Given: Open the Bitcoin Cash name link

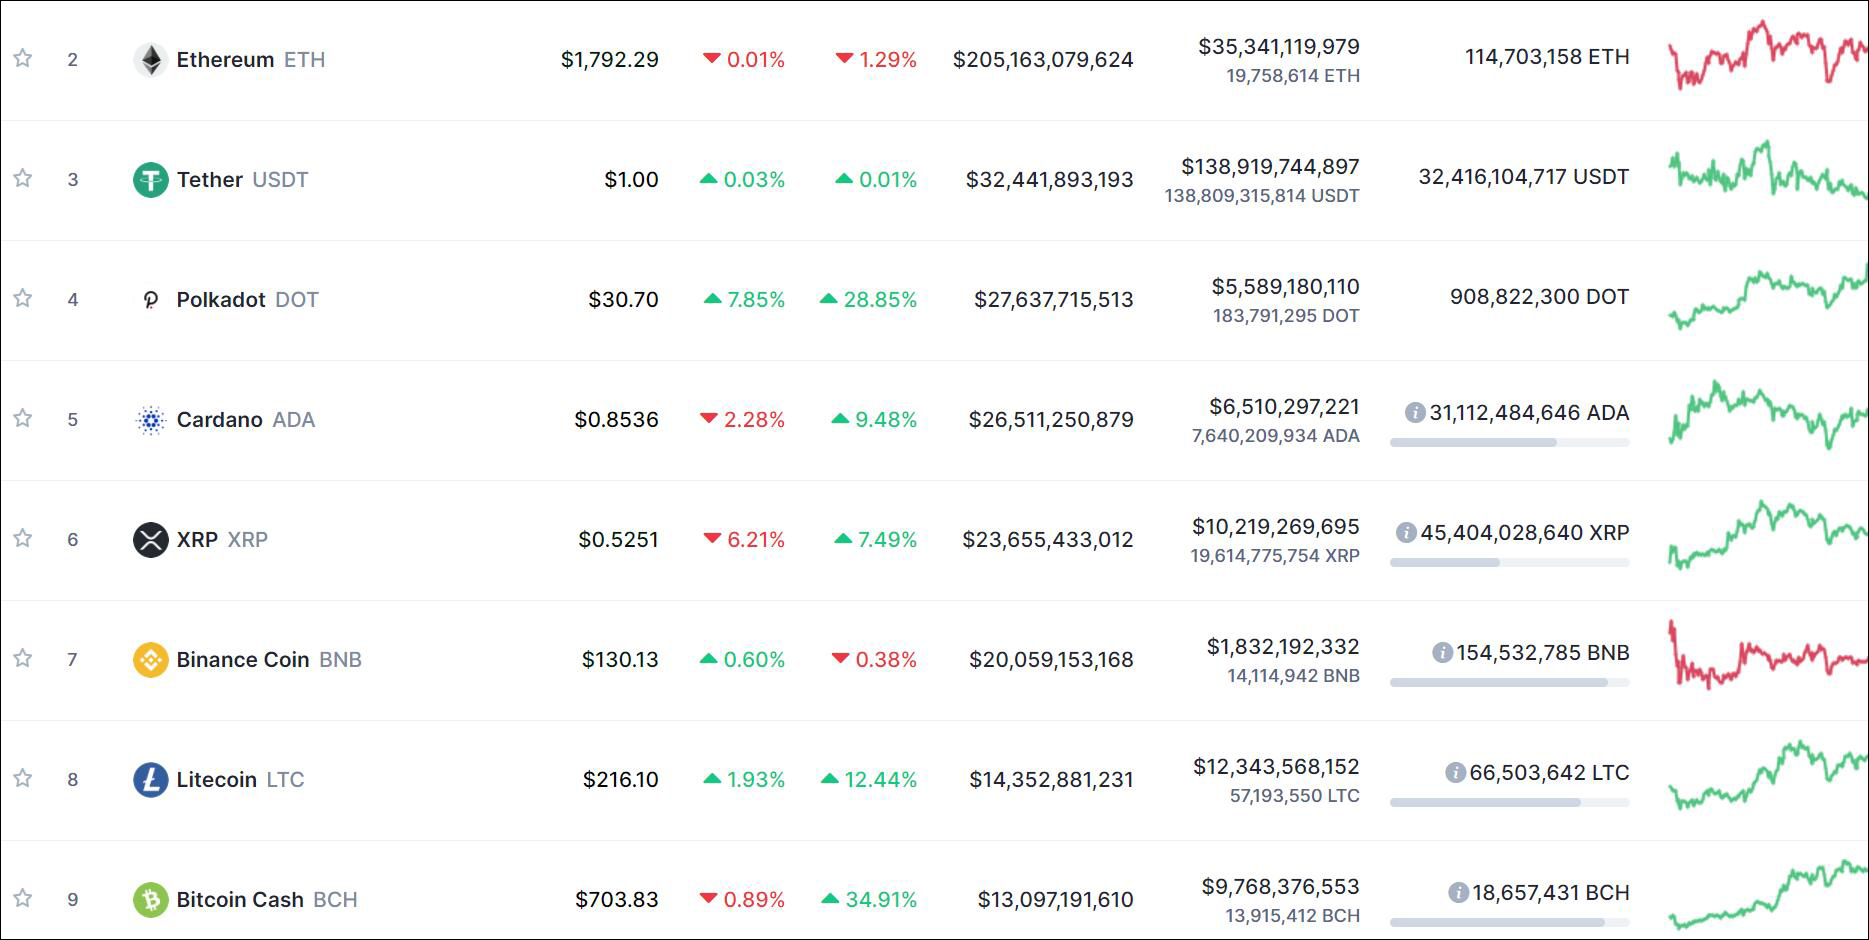Looking at the screenshot, I should (240, 900).
